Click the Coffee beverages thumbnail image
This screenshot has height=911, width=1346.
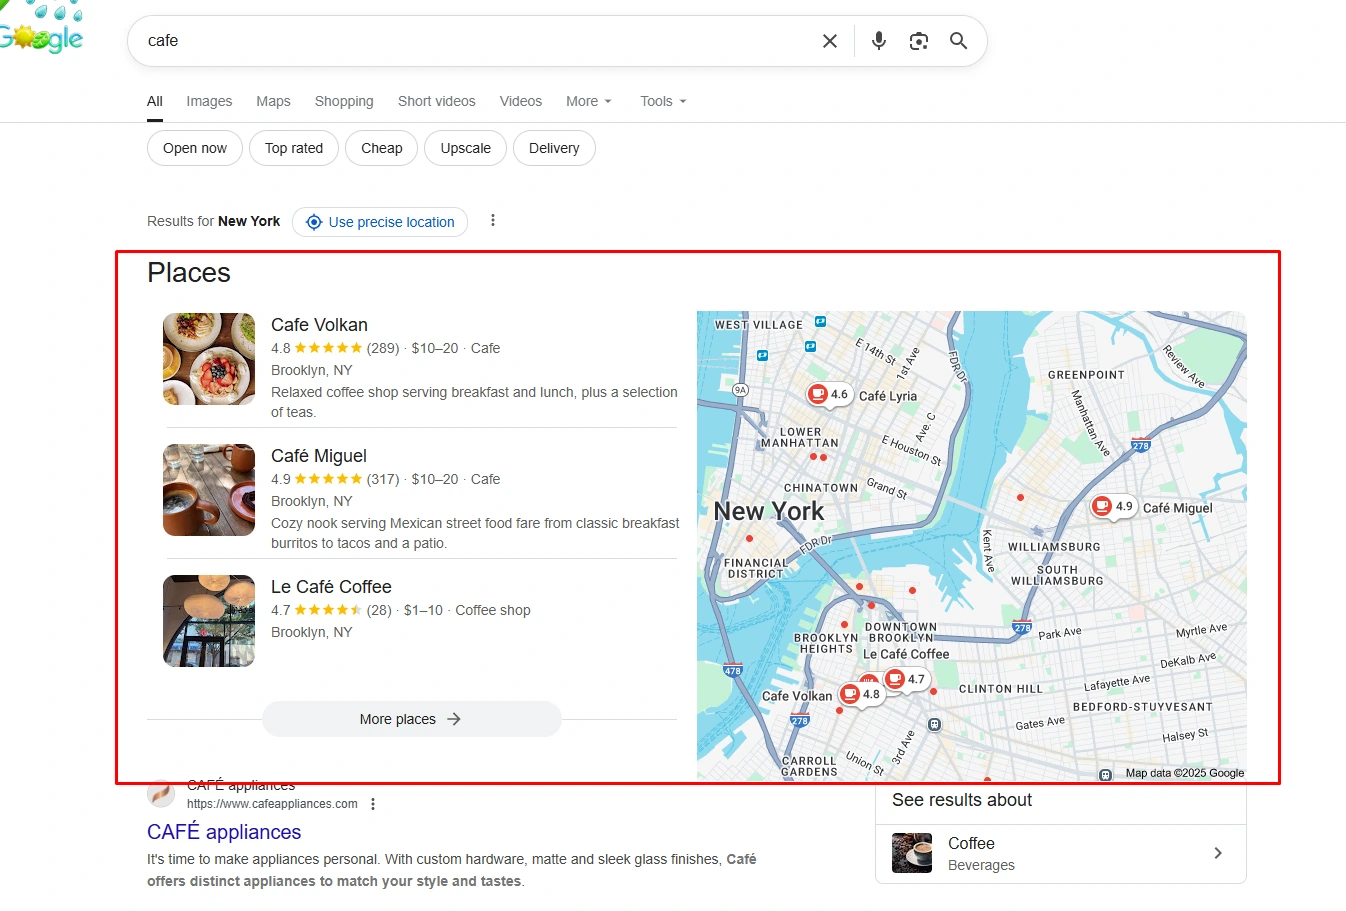click(x=912, y=853)
